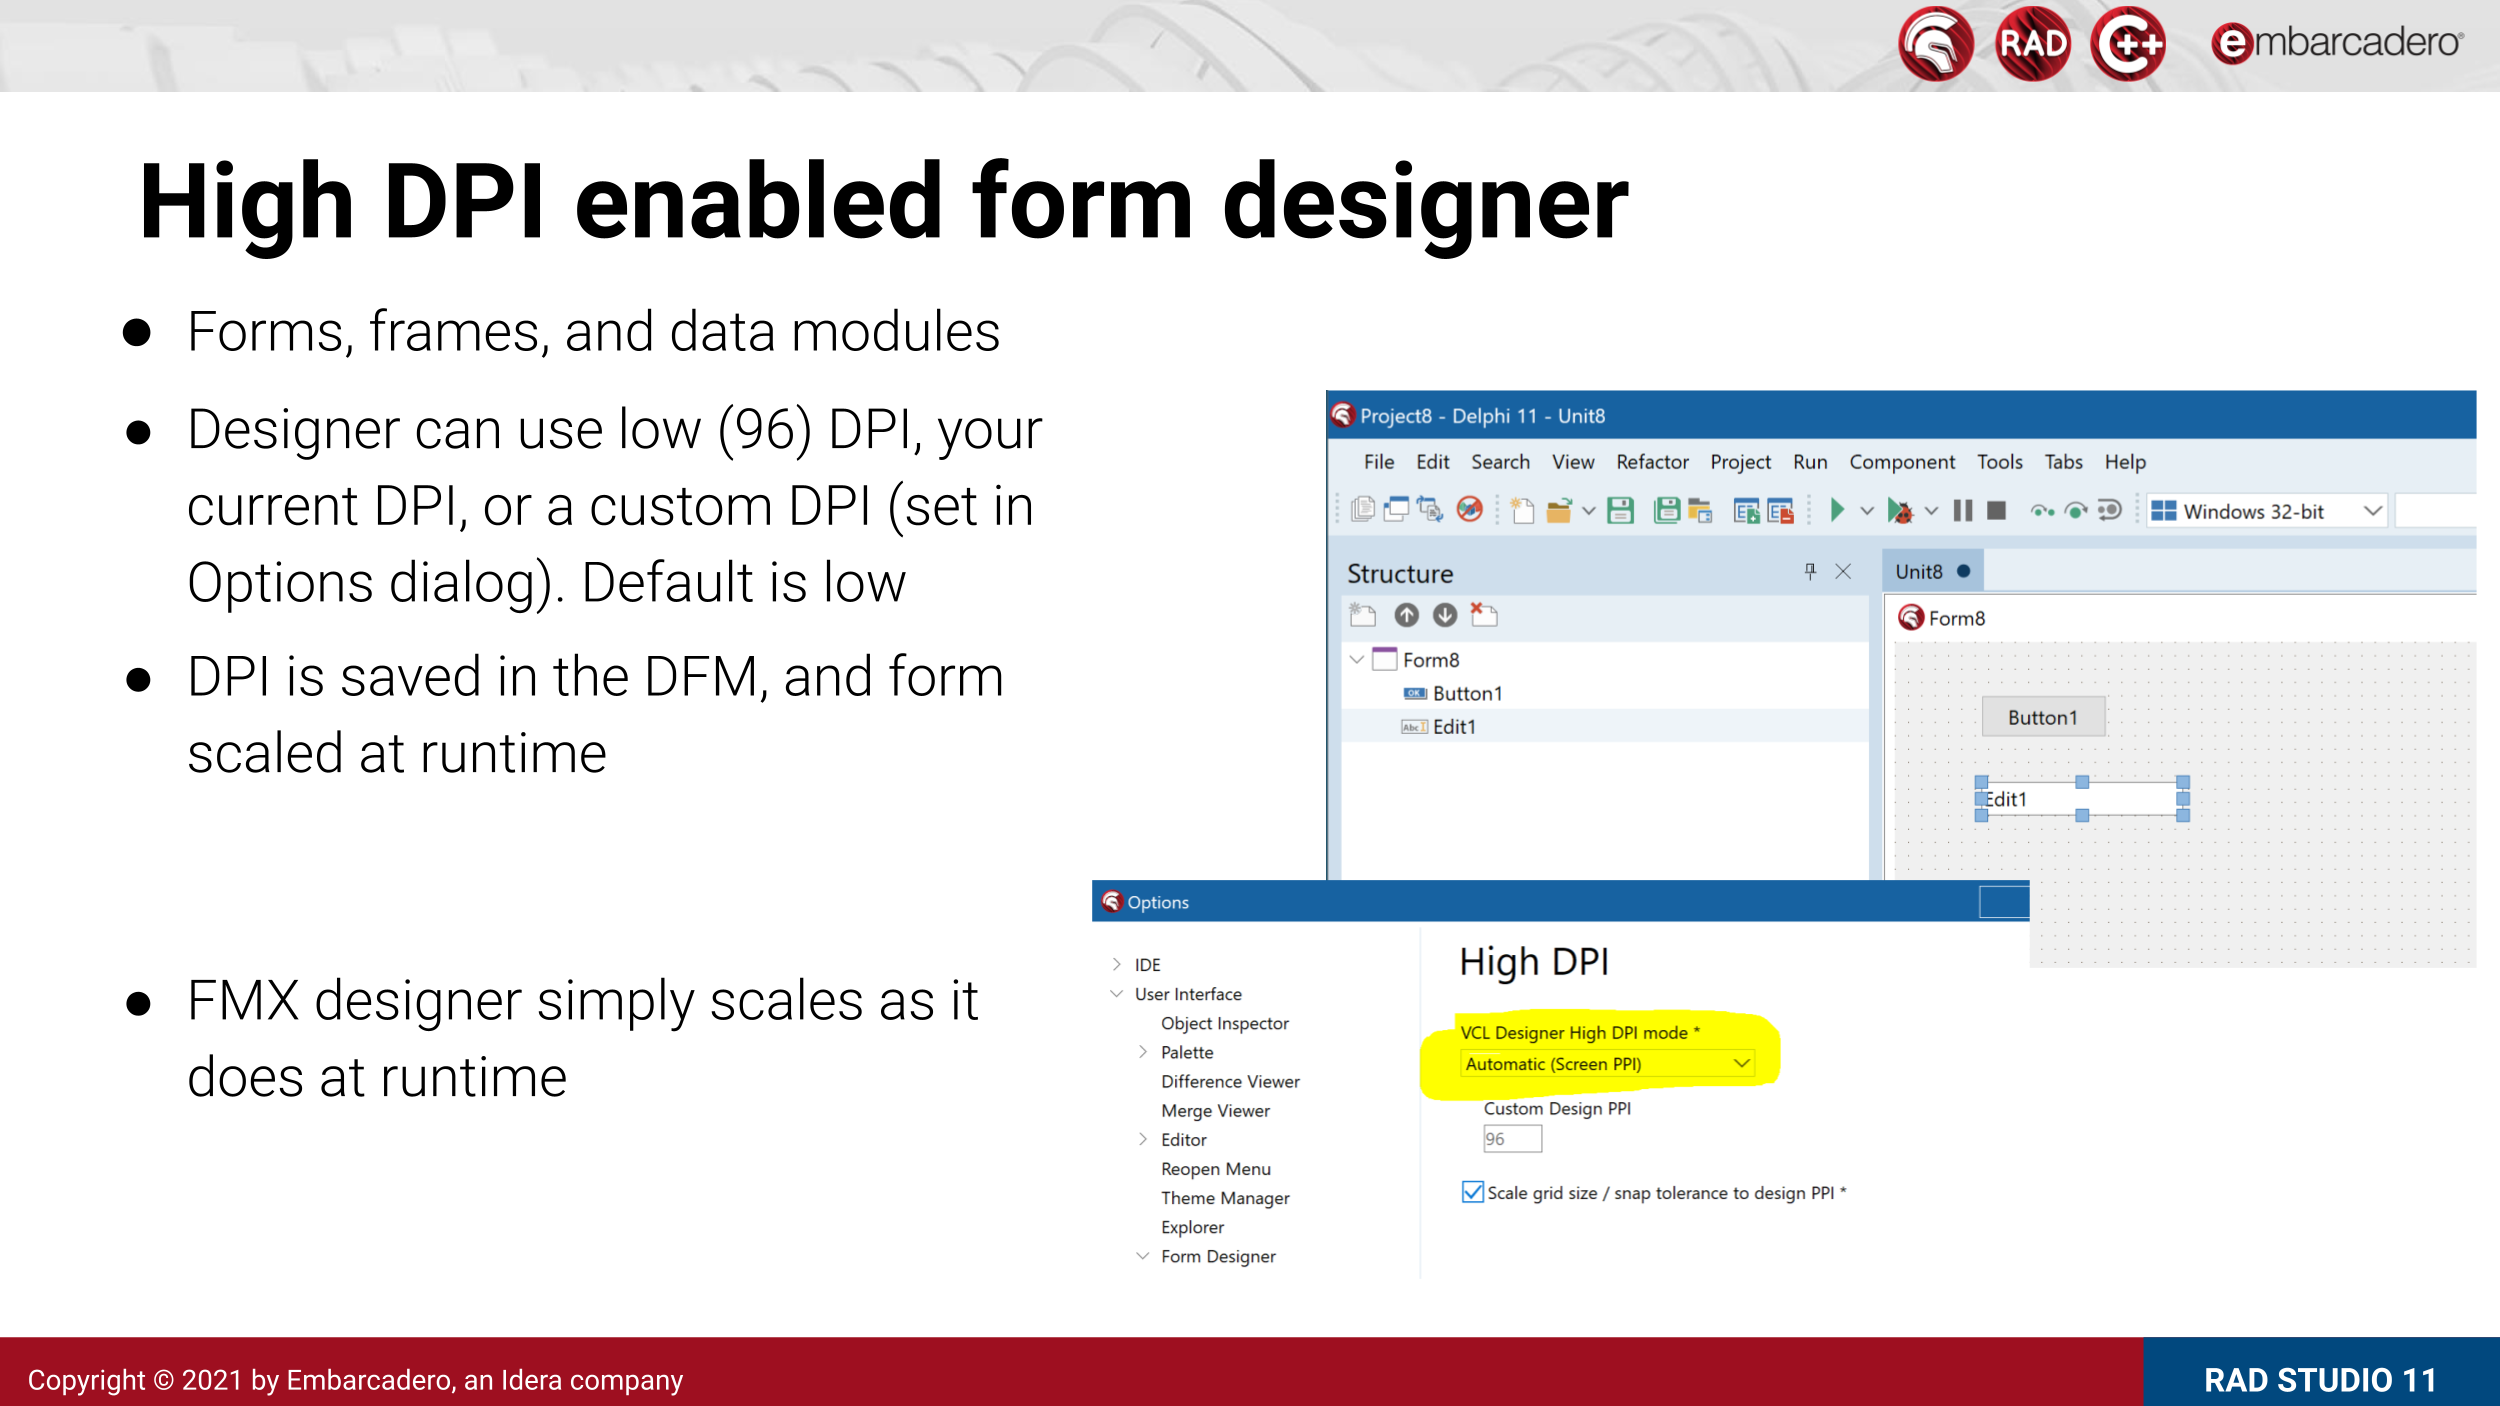This screenshot has width=2500, height=1406.
Task: Switch to the Unit8 tab
Action: (1919, 572)
